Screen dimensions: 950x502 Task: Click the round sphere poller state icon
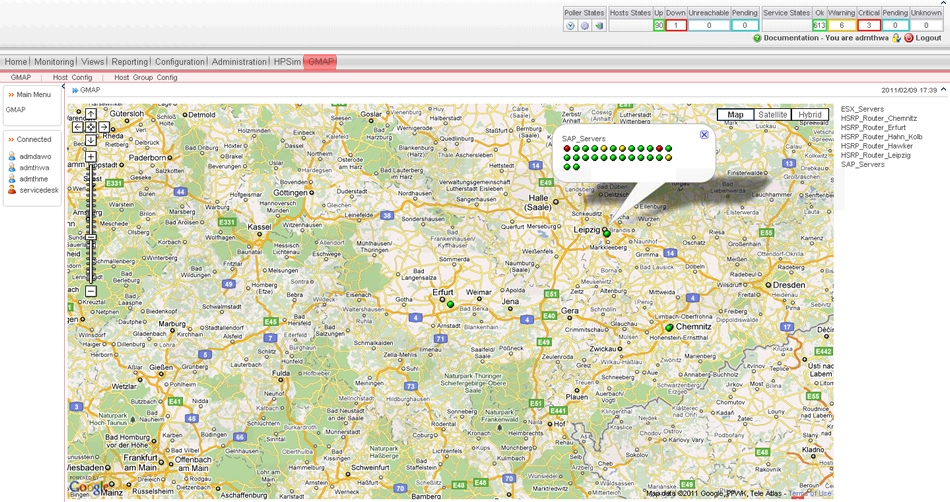point(585,25)
